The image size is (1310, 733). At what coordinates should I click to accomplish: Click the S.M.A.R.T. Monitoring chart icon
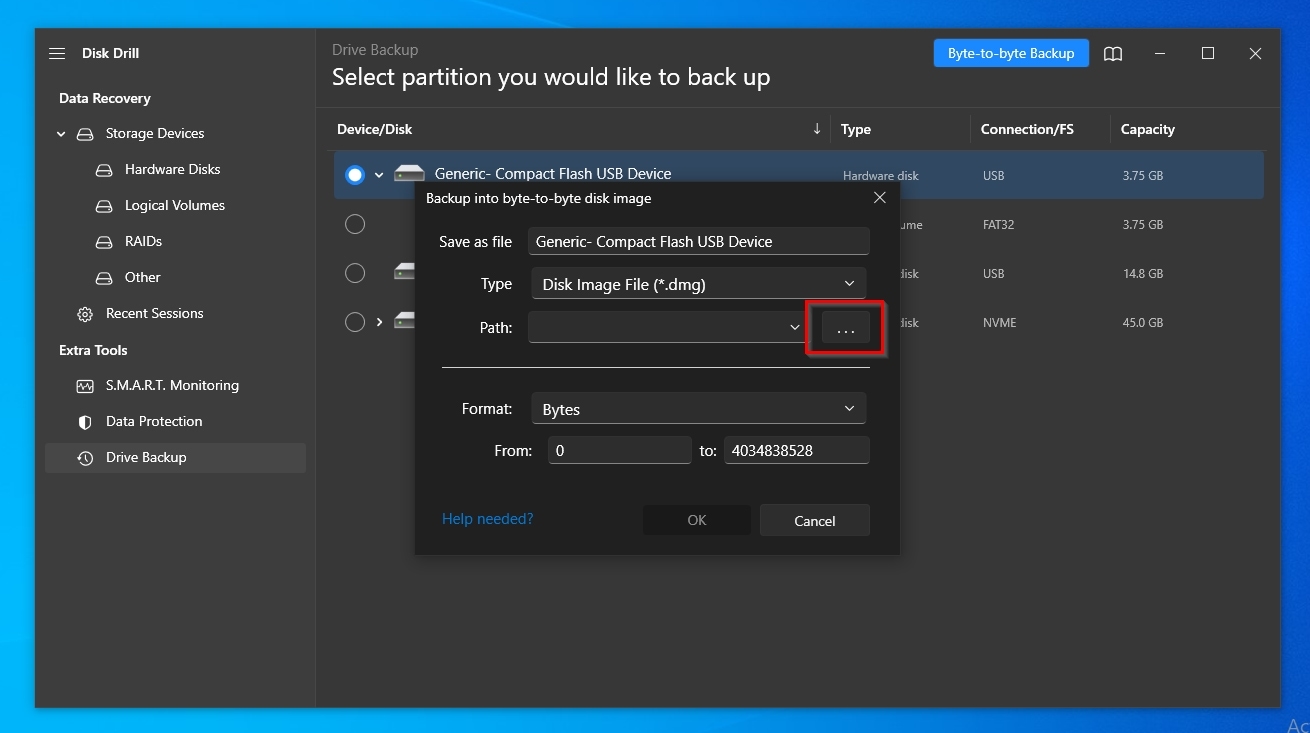coord(85,386)
